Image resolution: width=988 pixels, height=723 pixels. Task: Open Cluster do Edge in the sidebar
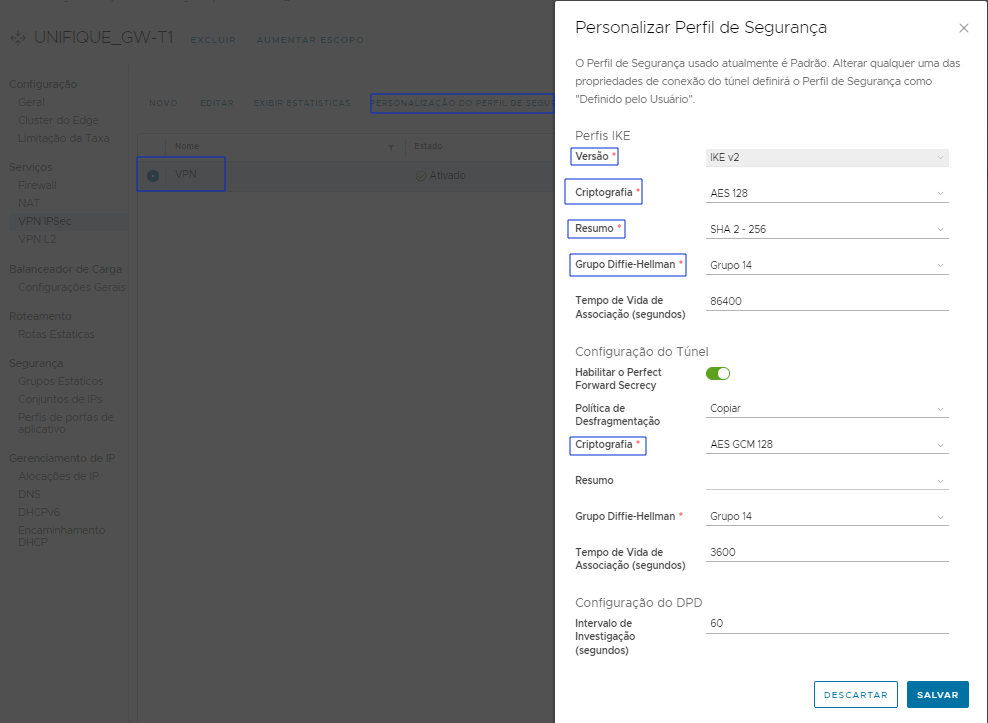click(58, 120)
